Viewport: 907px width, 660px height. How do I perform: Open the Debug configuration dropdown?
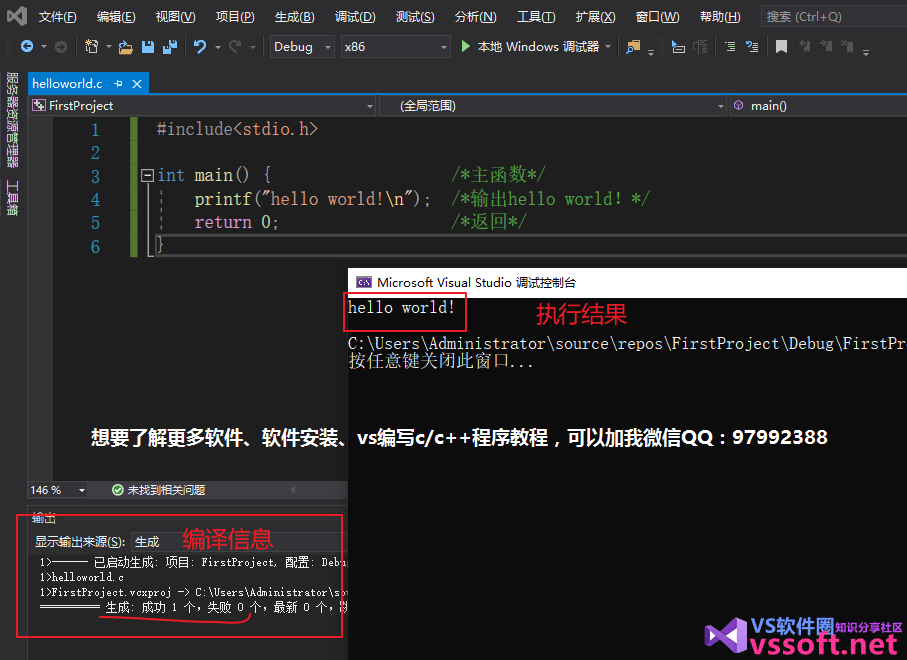(302, 47)
